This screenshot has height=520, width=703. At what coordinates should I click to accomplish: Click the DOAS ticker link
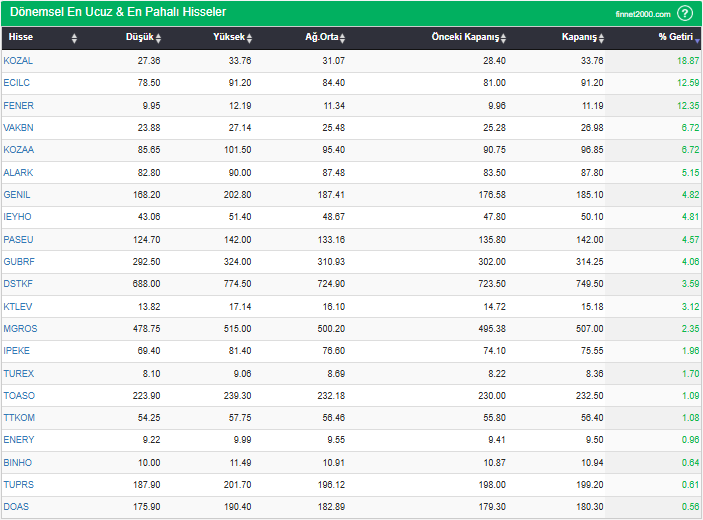coord(16,507)
